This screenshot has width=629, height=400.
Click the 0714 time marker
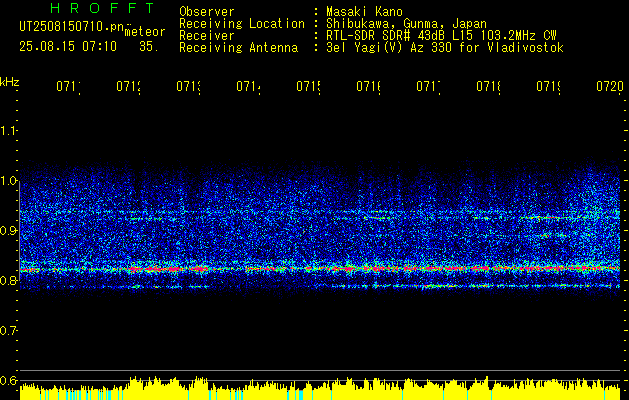[248, 87]
